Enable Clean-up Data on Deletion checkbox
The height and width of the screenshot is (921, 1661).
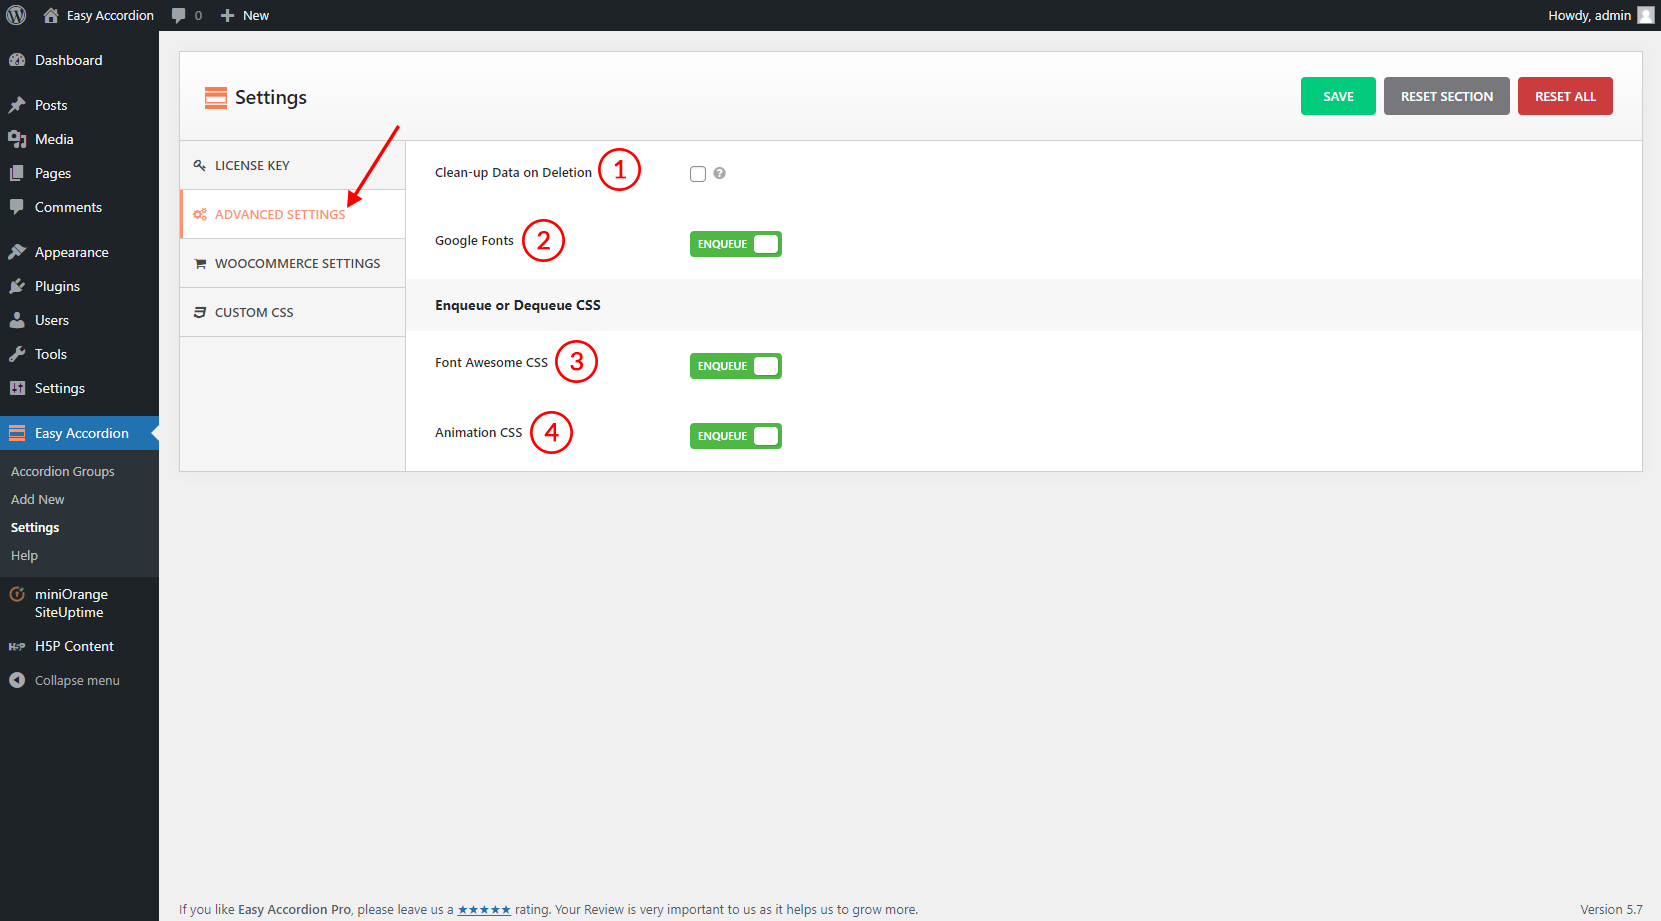click(x=698, y=174)
